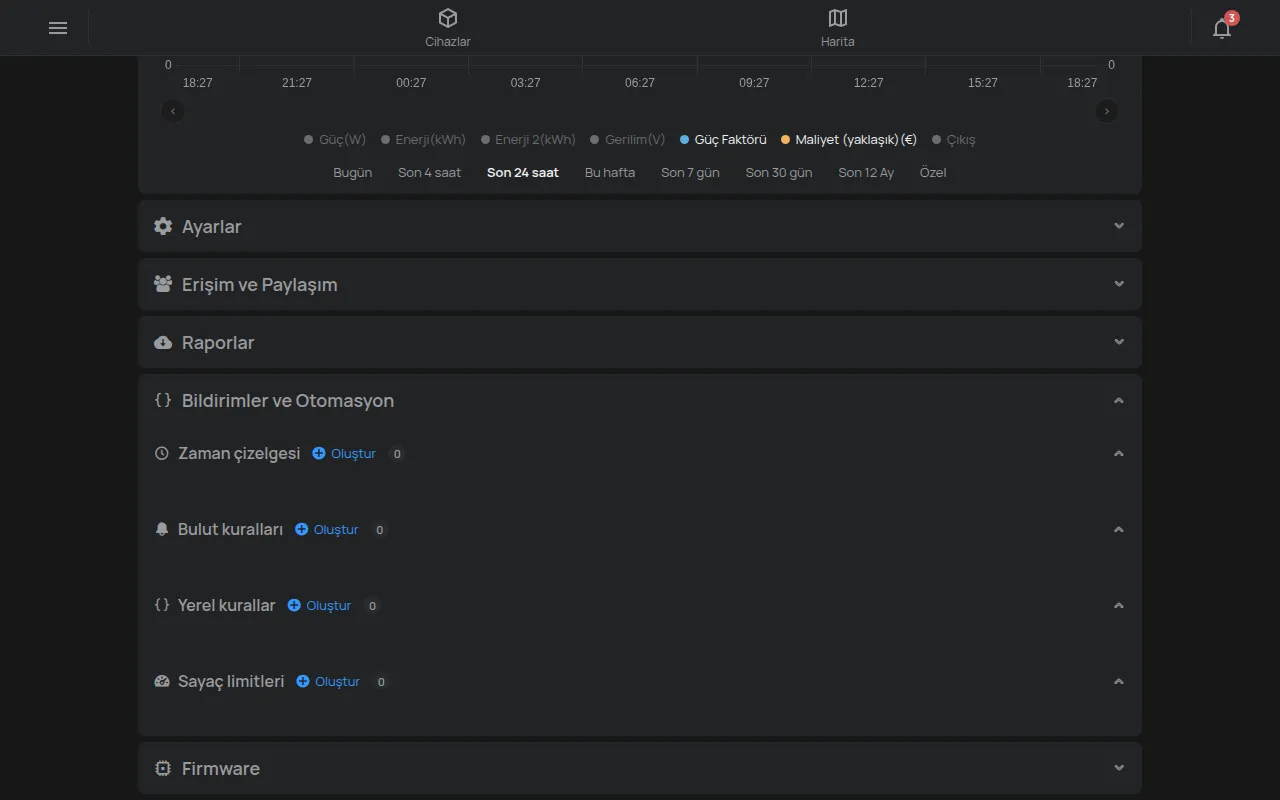Toggle the Gerilim(V) chart series
1280x800 pixels.
[628, 140]
